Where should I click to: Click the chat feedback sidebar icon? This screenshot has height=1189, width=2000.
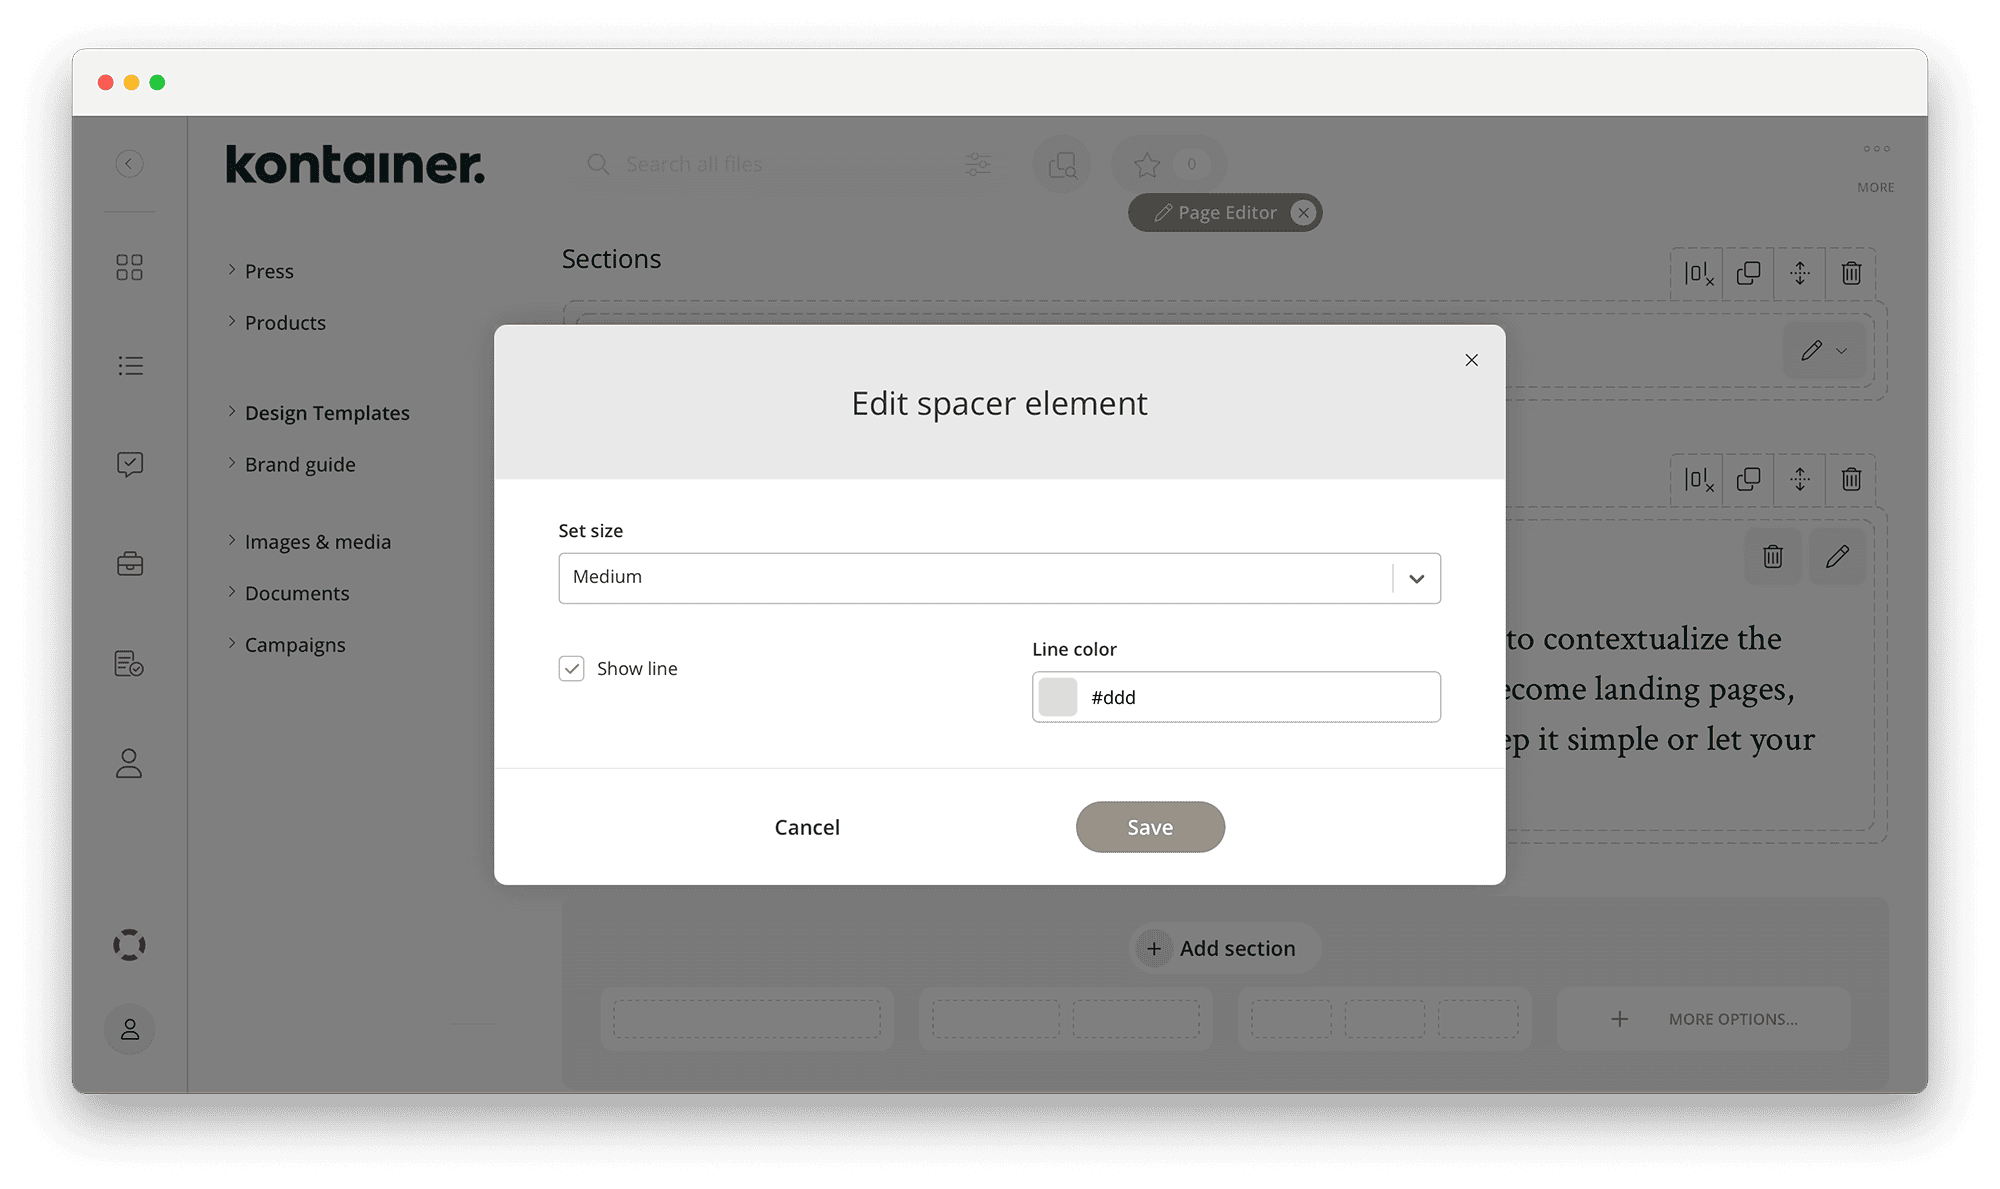click(129, 463)
